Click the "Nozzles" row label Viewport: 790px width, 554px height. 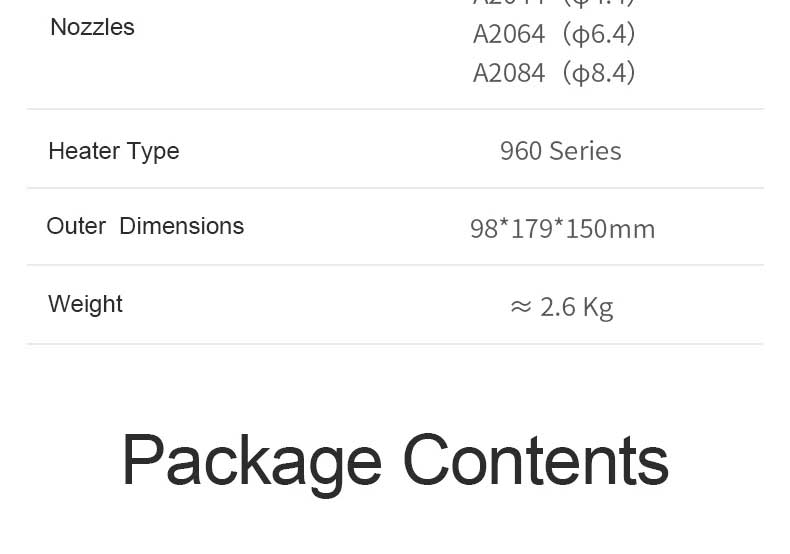pos(92,27)
